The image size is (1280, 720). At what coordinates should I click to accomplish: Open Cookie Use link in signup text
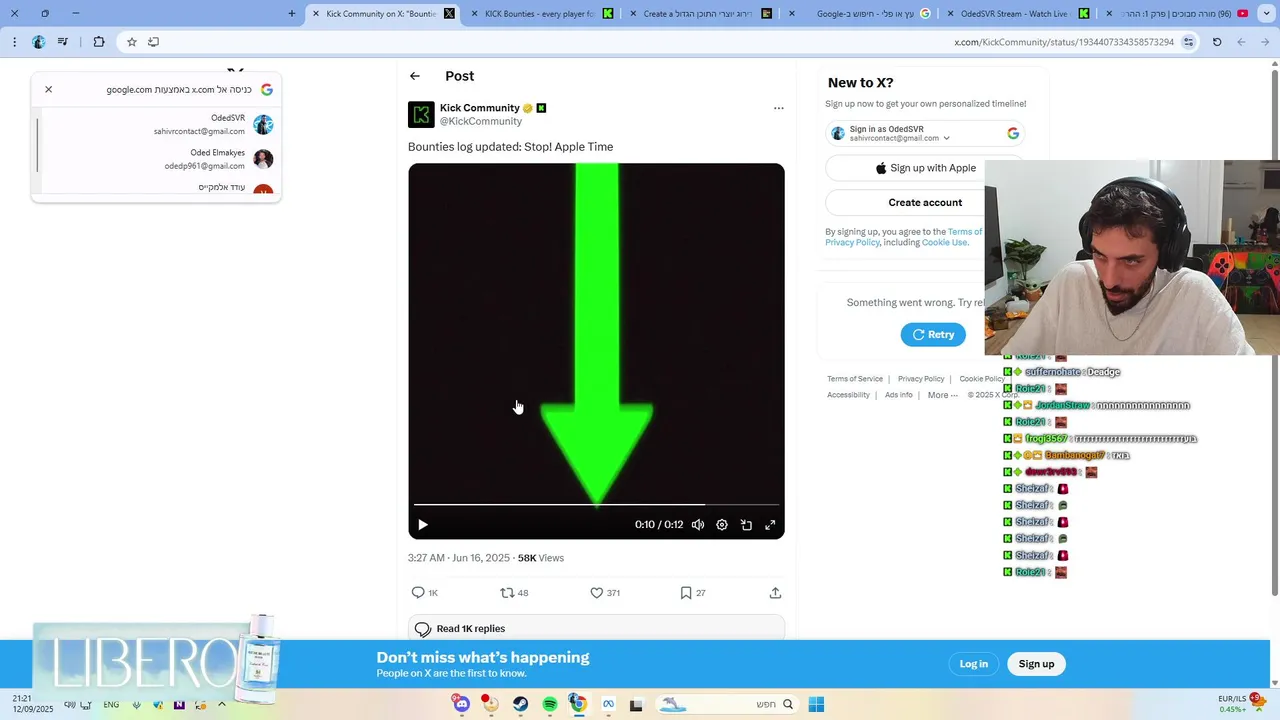(944, 243)
